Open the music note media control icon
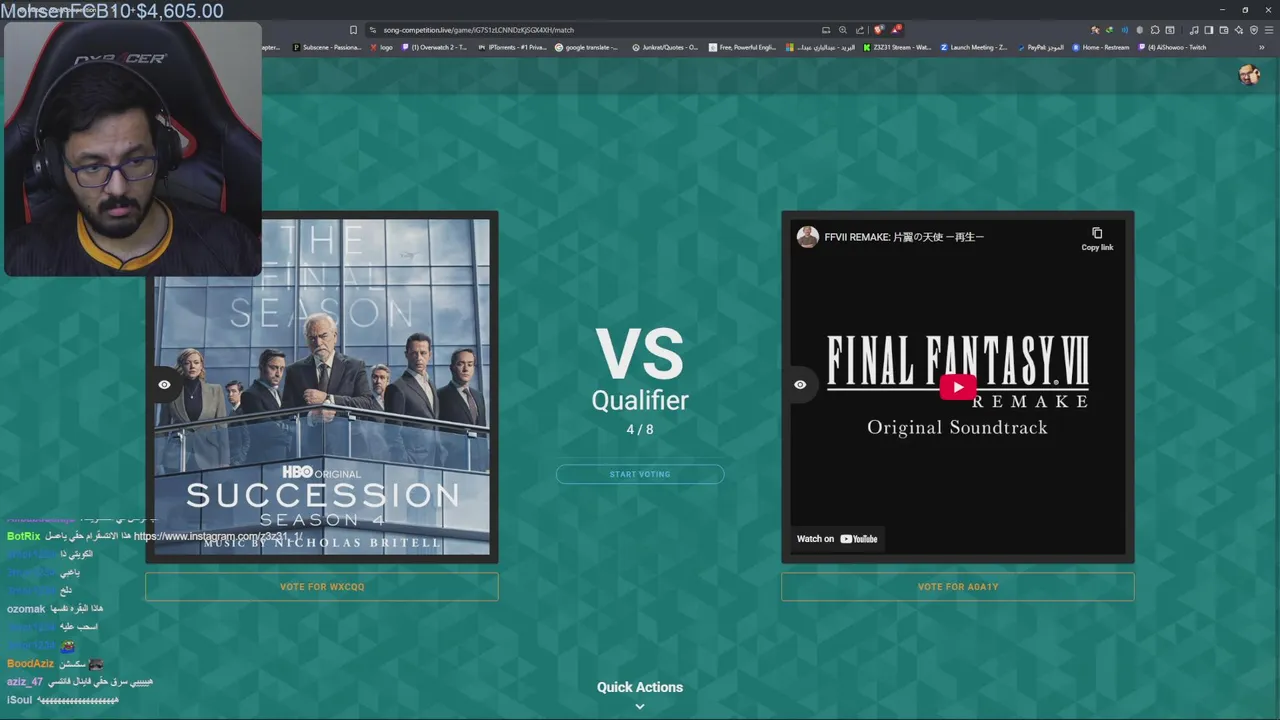The width and height of the screenshot is (1280, 720). [1194, 30]
